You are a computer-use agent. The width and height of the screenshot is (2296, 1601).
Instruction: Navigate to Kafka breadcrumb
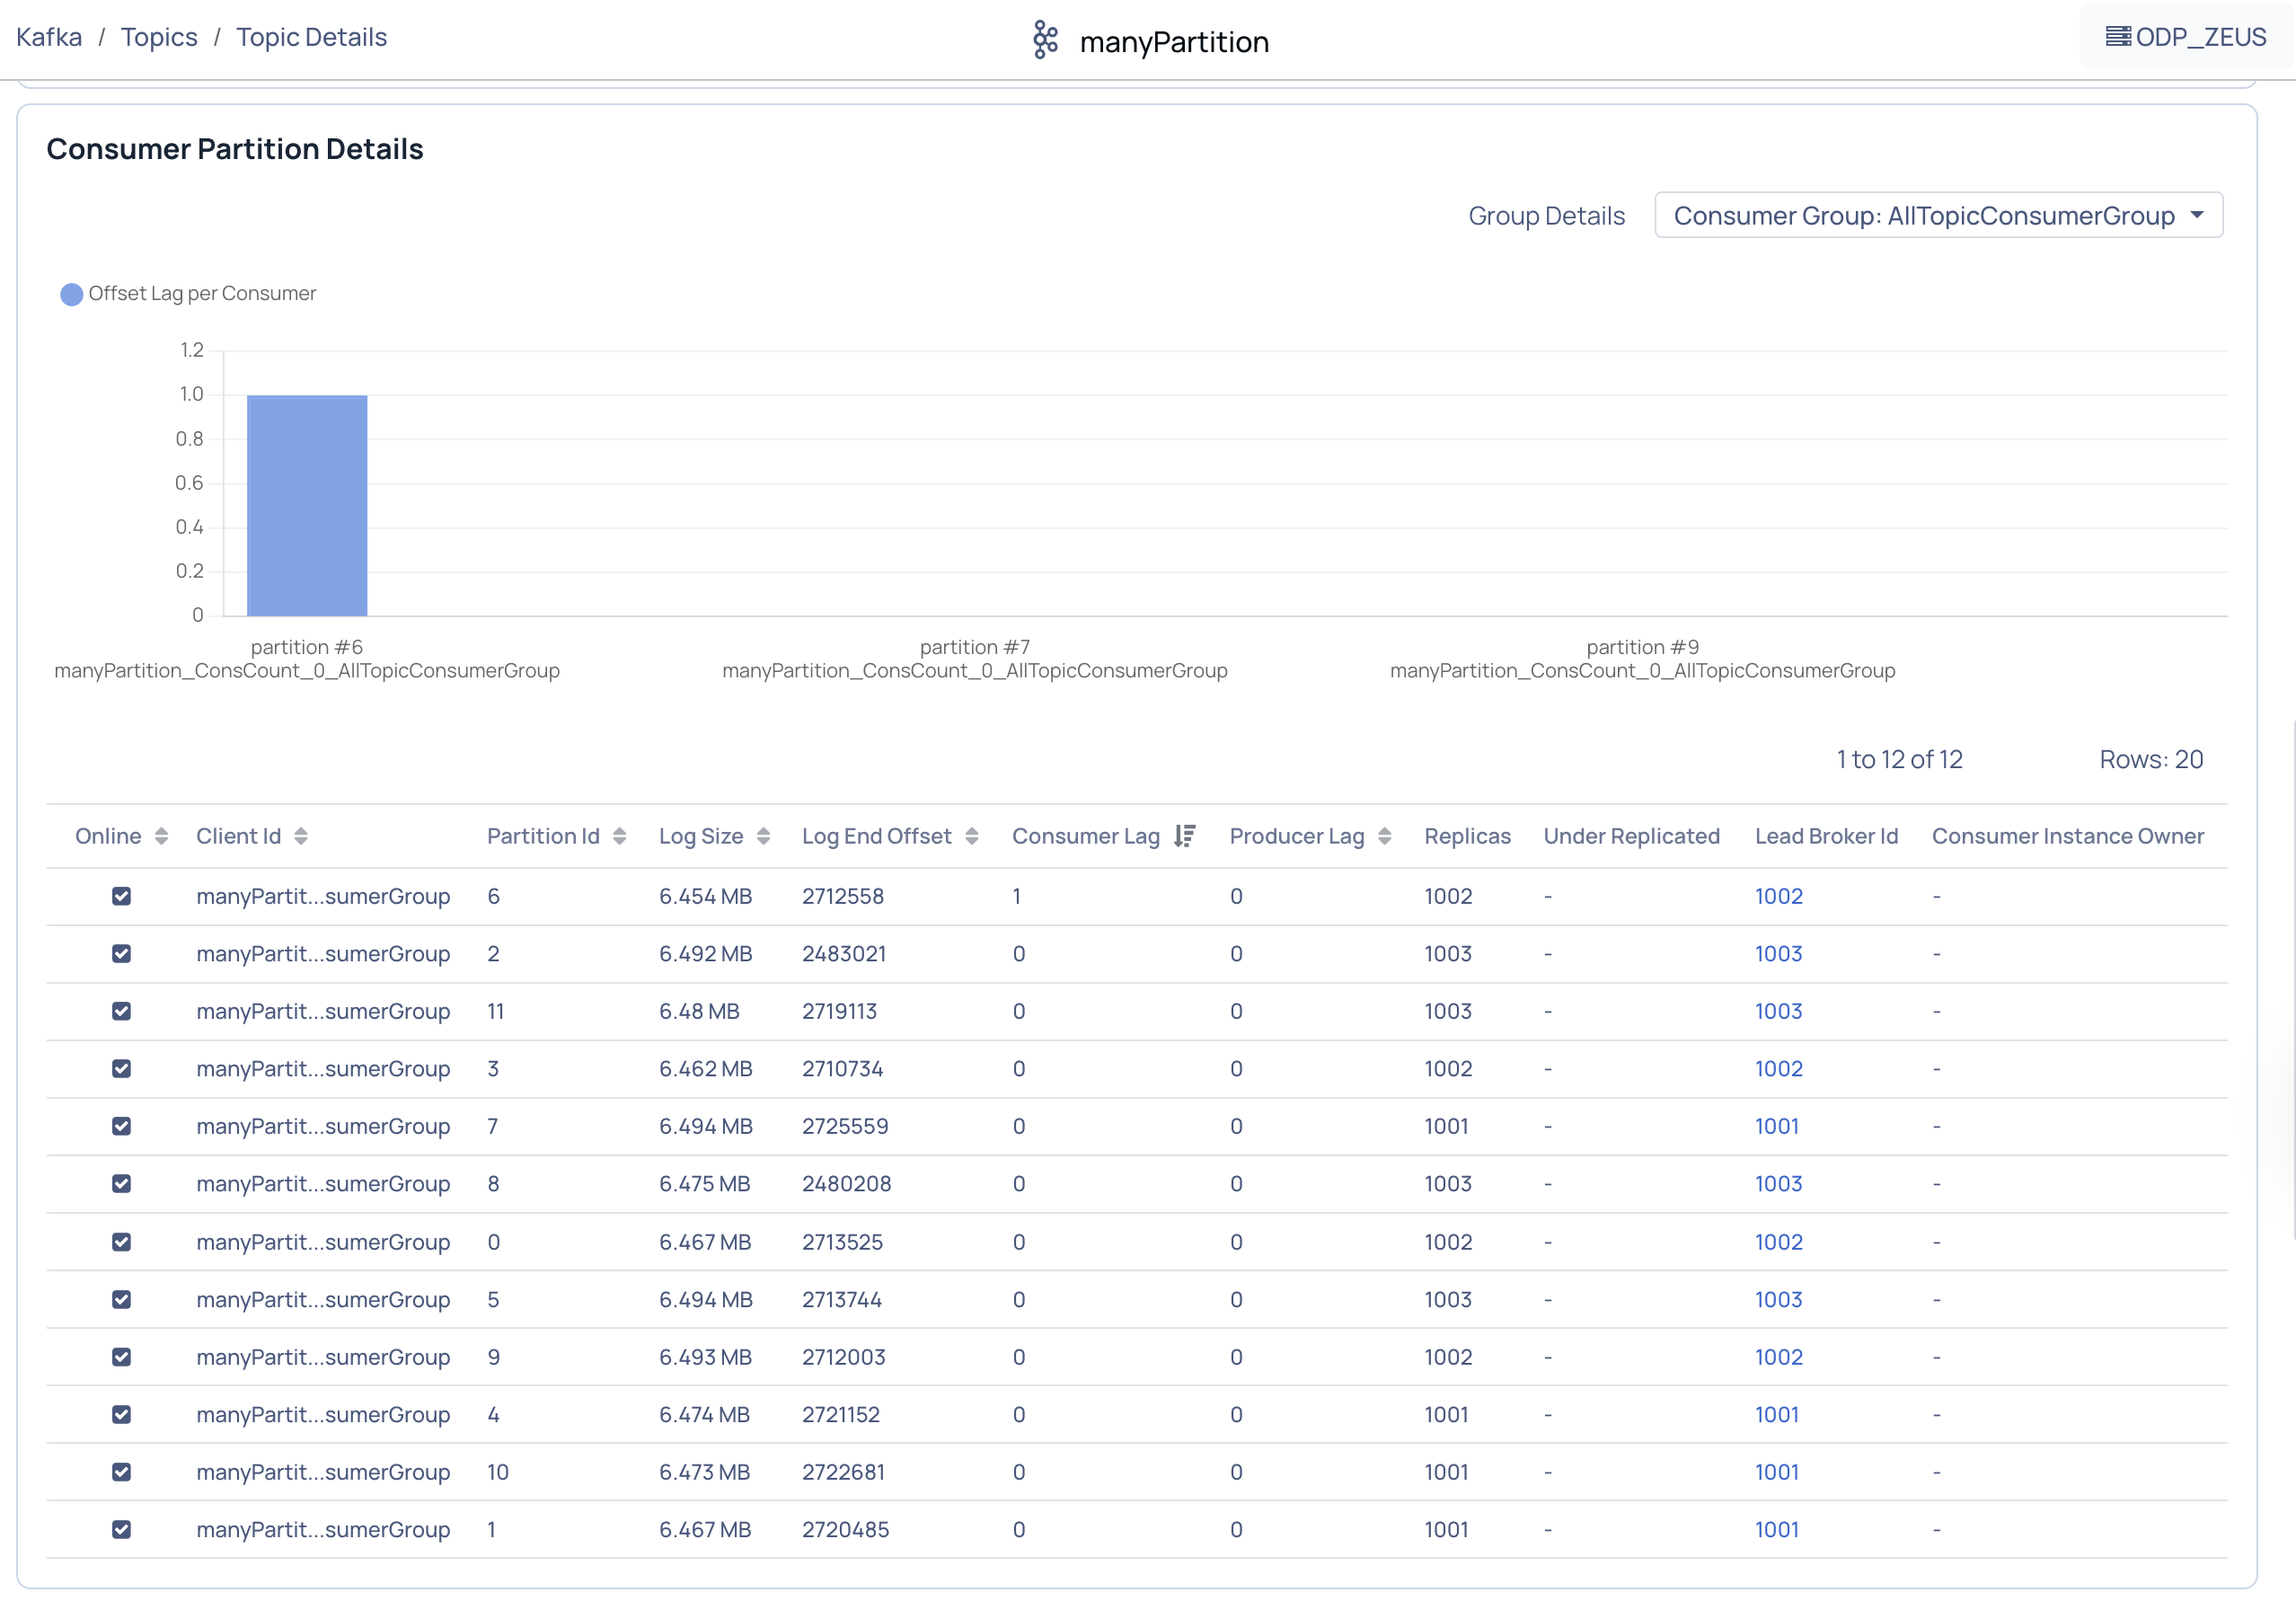pyautogui.click(x=49, y=37)
